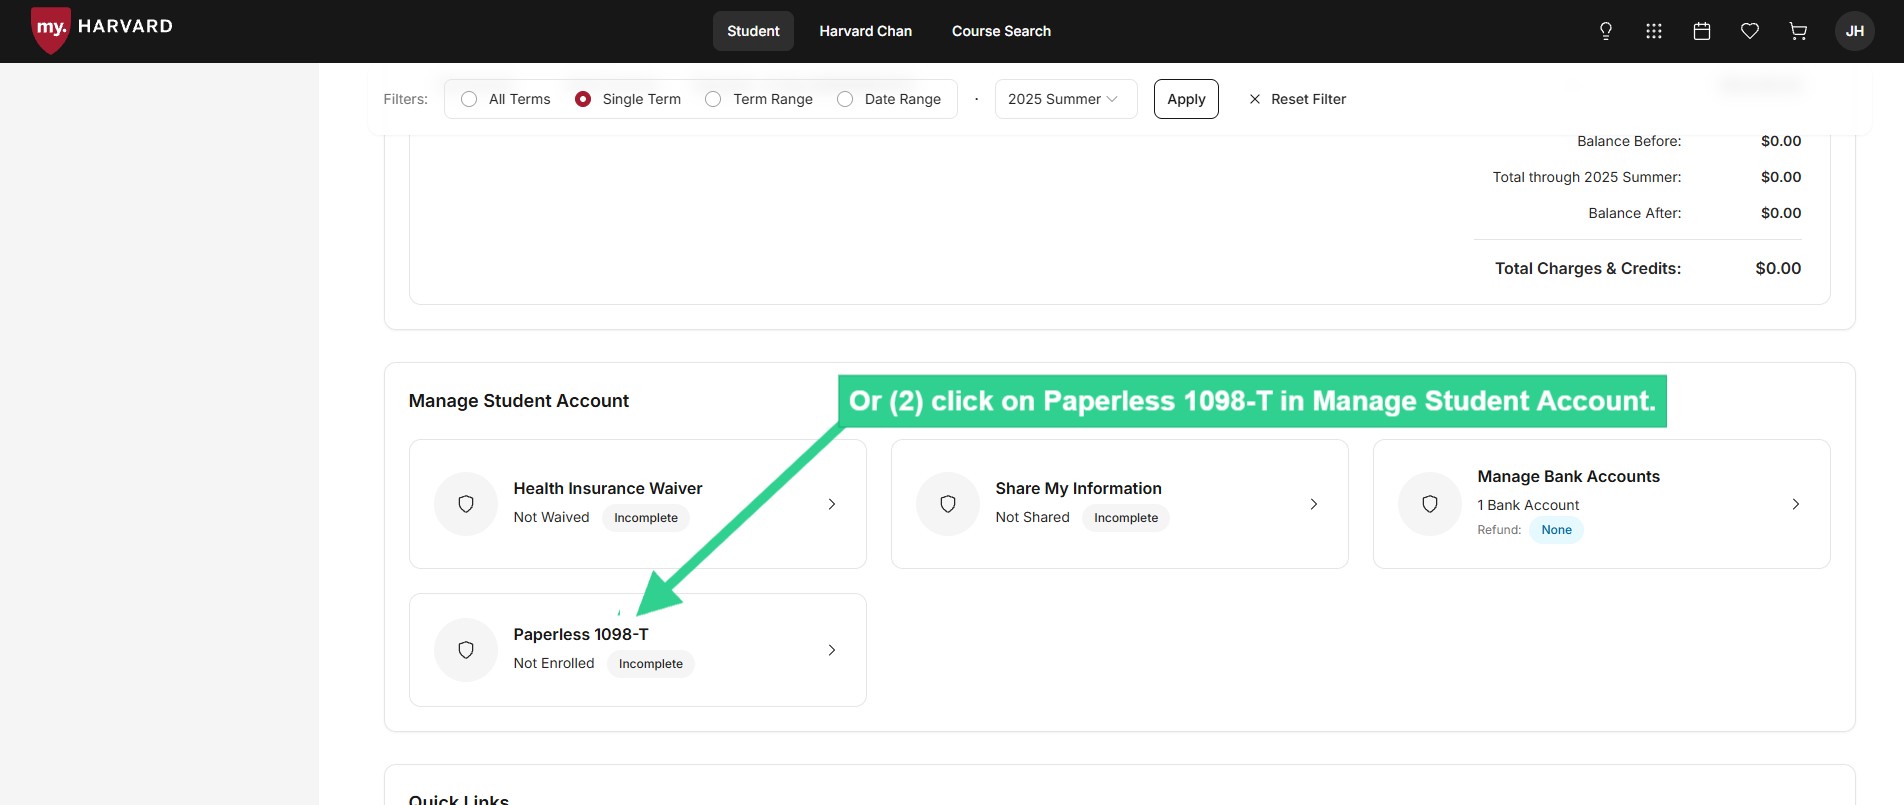Click Incomplete badge on Health Insurance Waiver

tap(646, 518)
